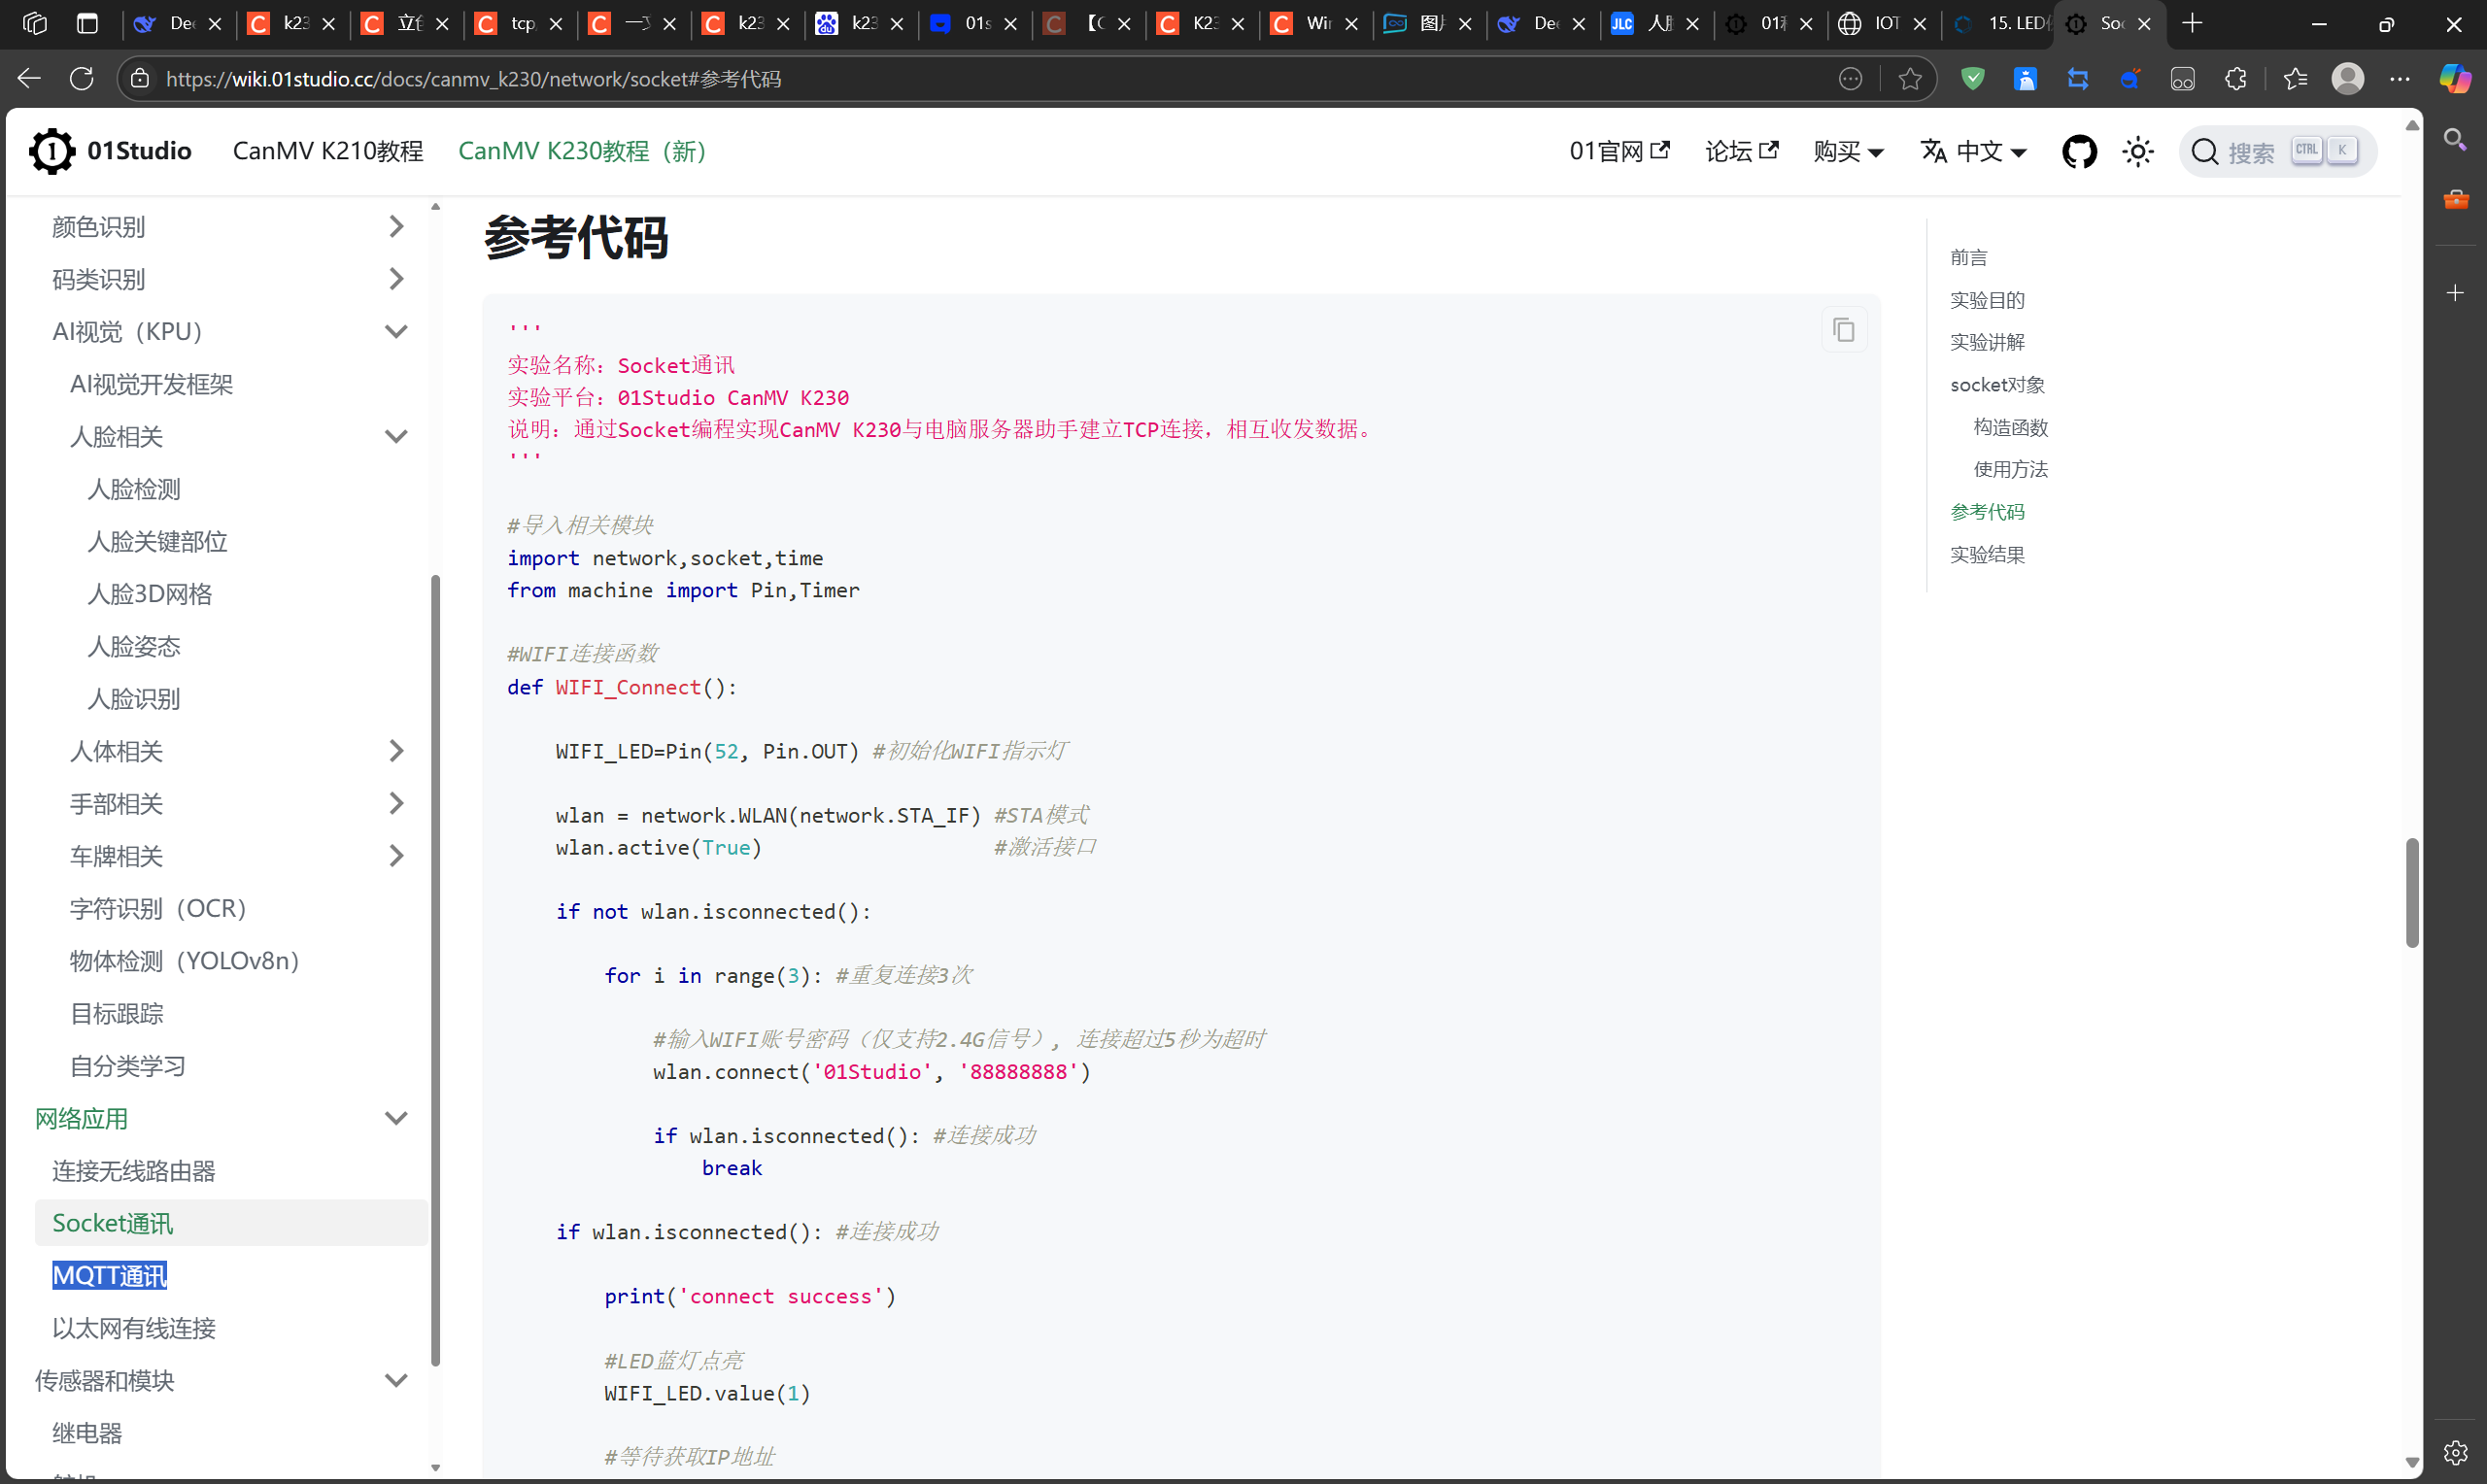Switch to CanMV K210教程 nav tab

point(328,151)
